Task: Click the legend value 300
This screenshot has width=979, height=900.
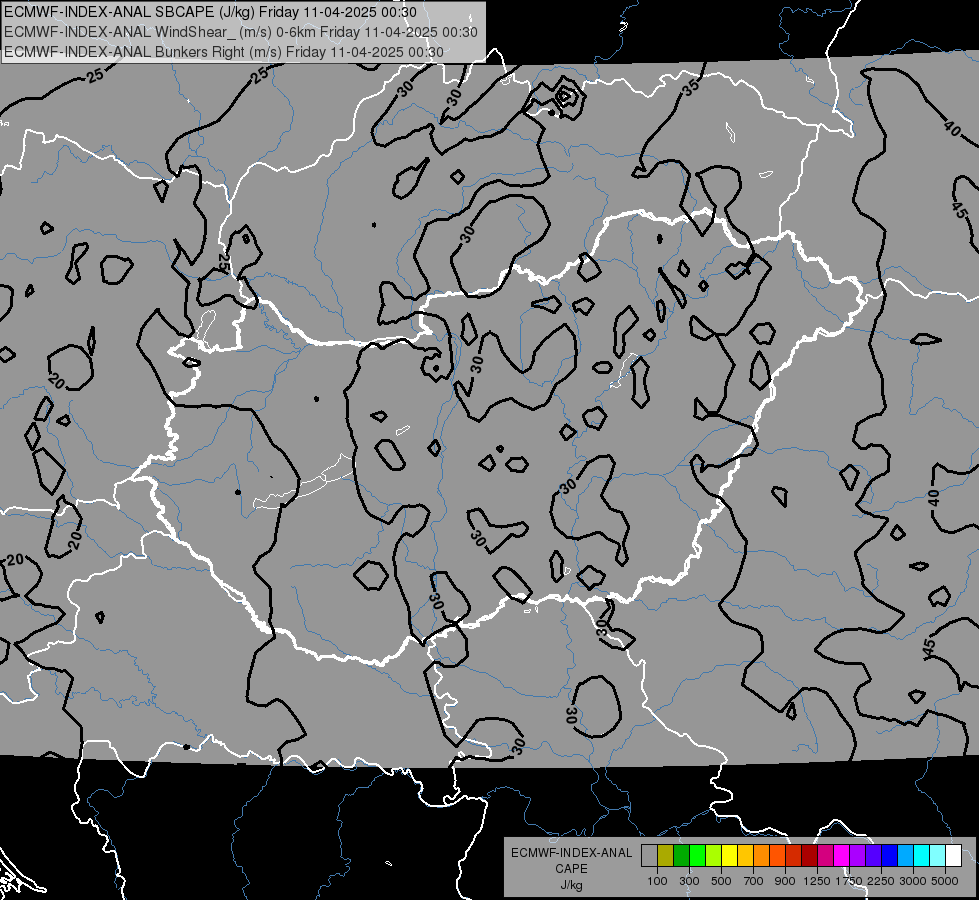Action: 689,881
